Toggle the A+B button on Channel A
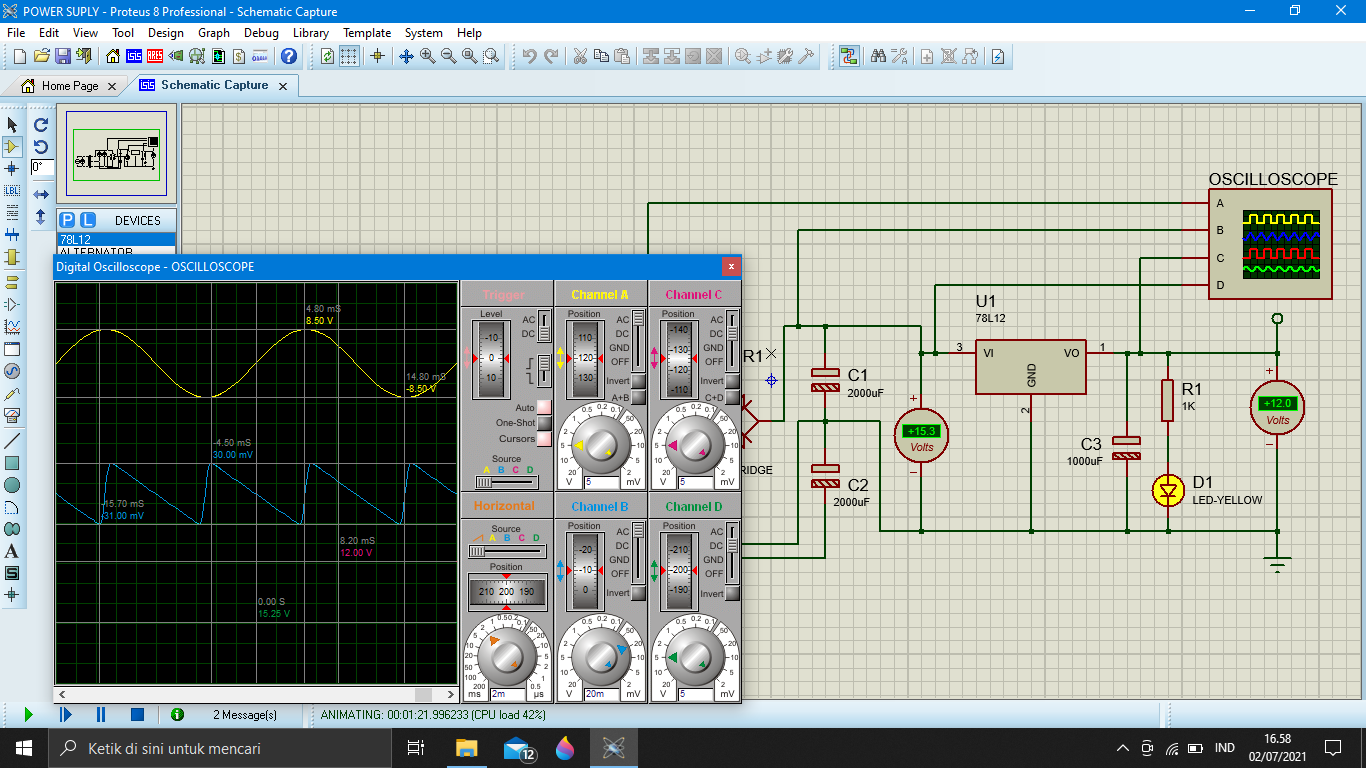The height and width of the screenshot is (768, 1366). [x=638, y=397]
